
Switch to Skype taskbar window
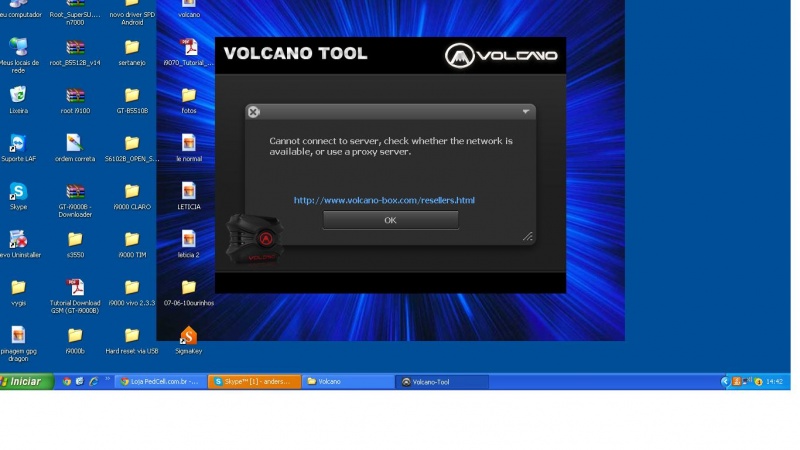[255, 382]
